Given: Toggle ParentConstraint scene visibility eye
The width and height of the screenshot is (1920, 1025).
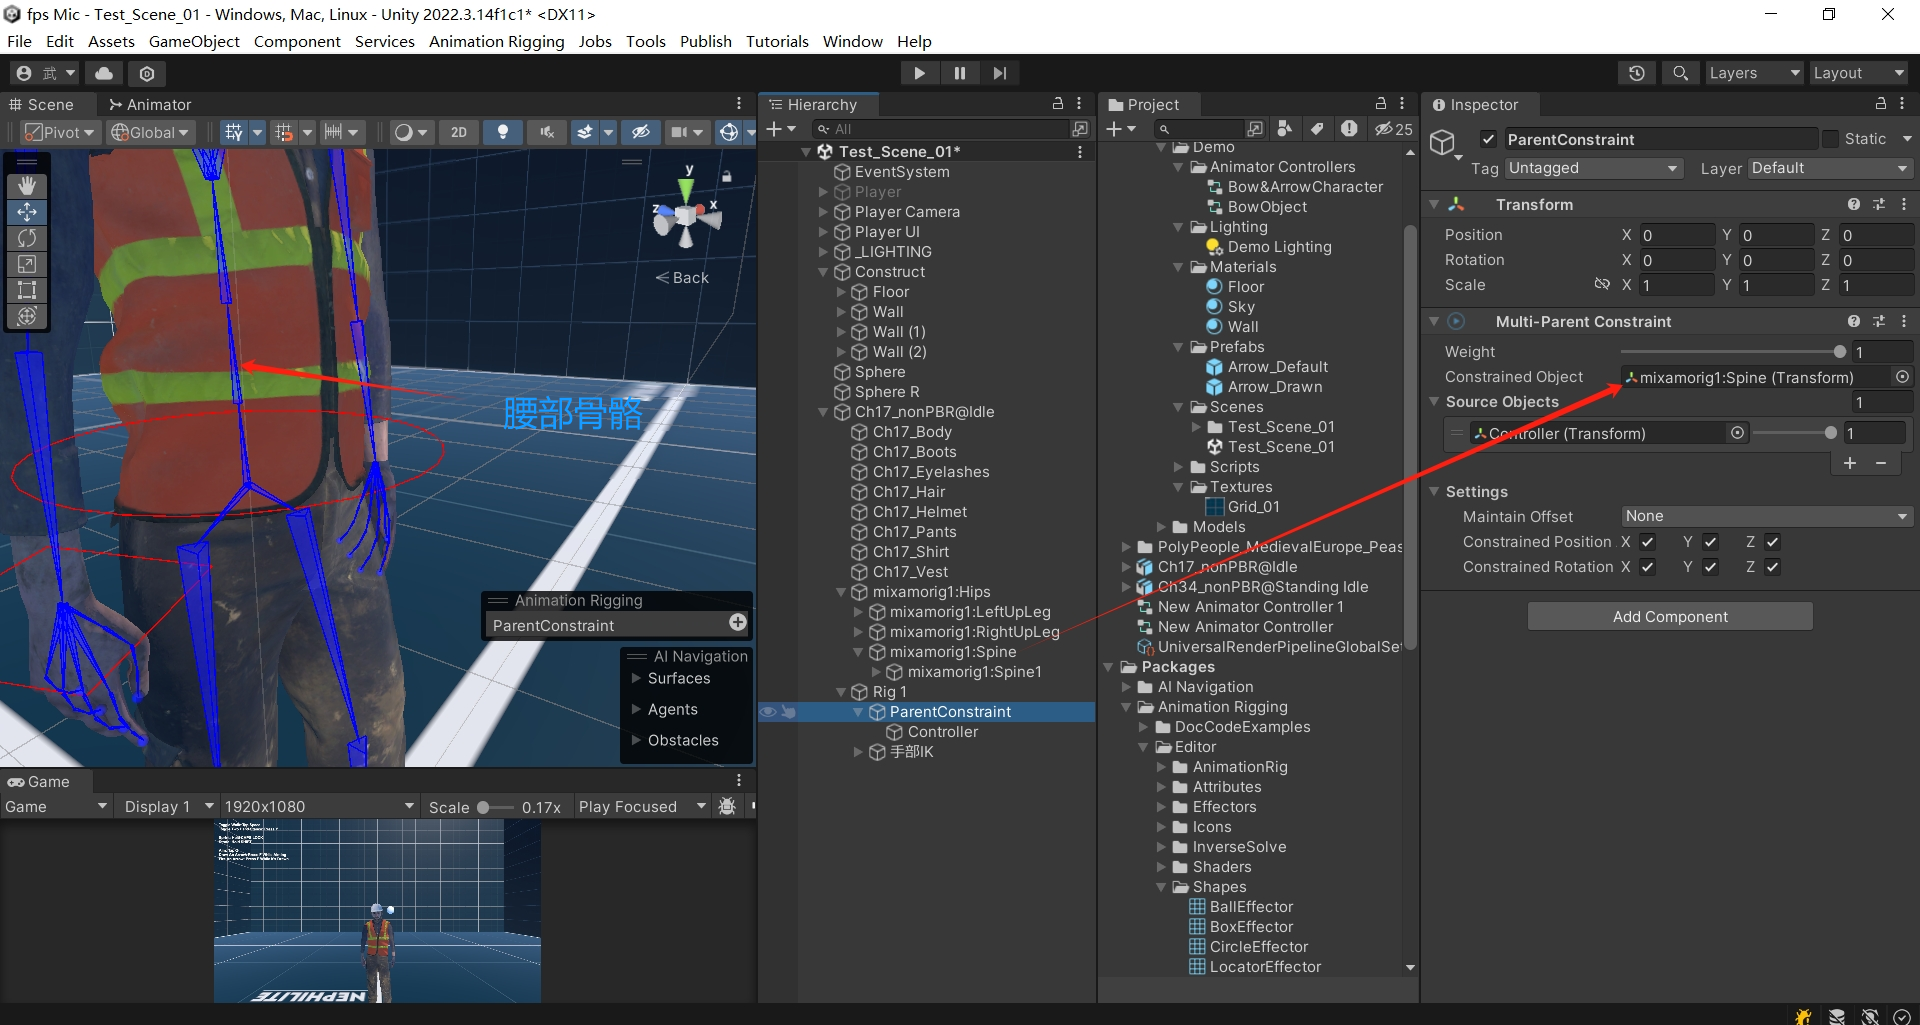Looking at the screenshot, I should [x=768, y=712].
